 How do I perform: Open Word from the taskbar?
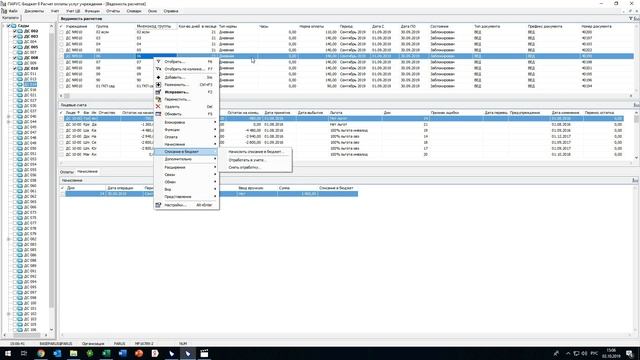tap(122, 353)
